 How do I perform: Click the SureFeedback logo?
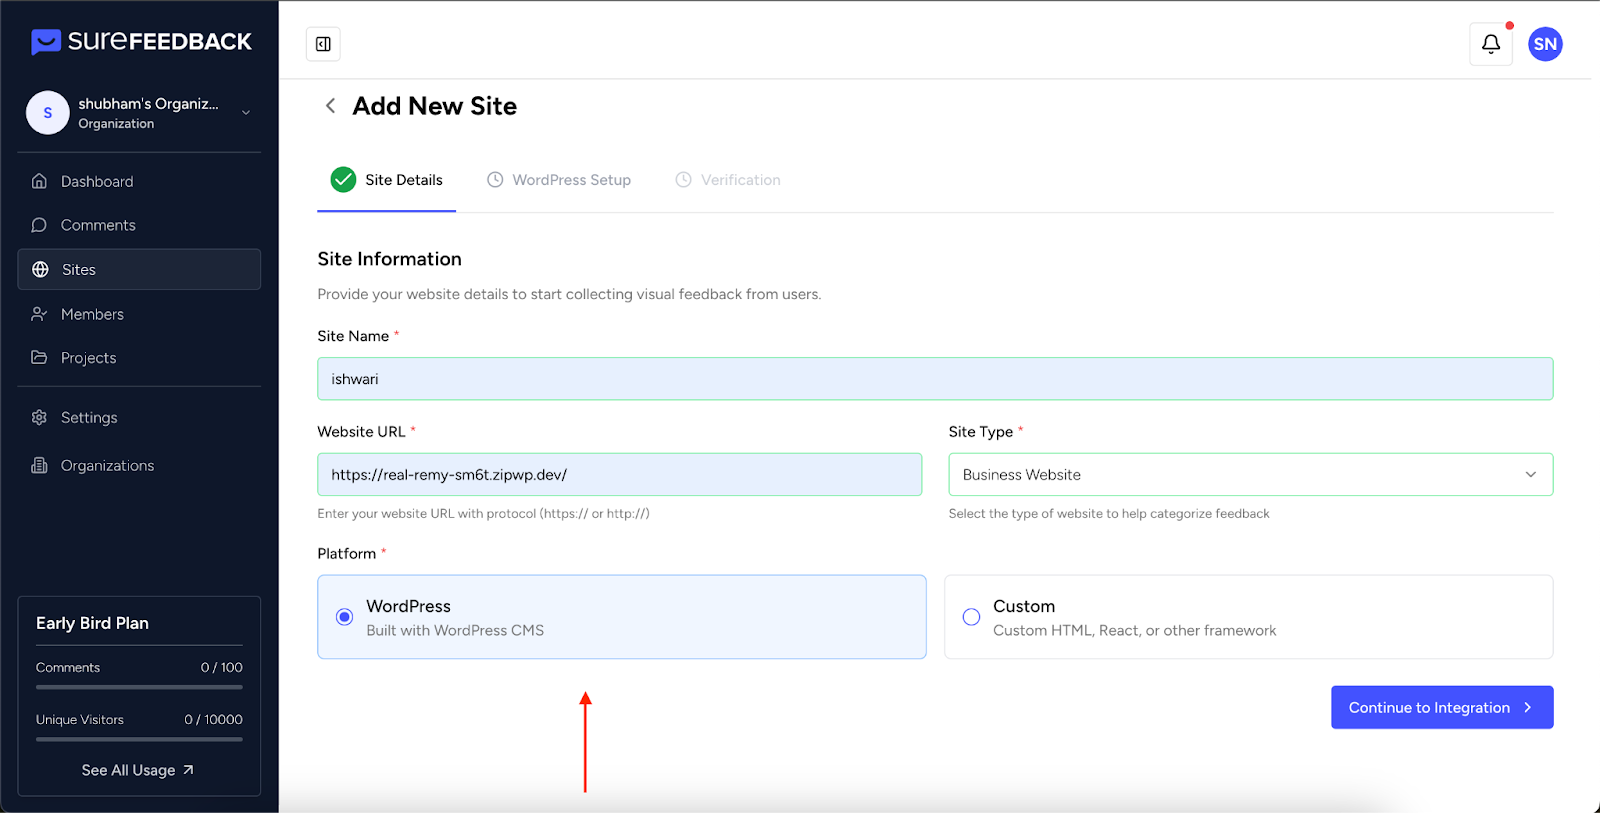141,41
